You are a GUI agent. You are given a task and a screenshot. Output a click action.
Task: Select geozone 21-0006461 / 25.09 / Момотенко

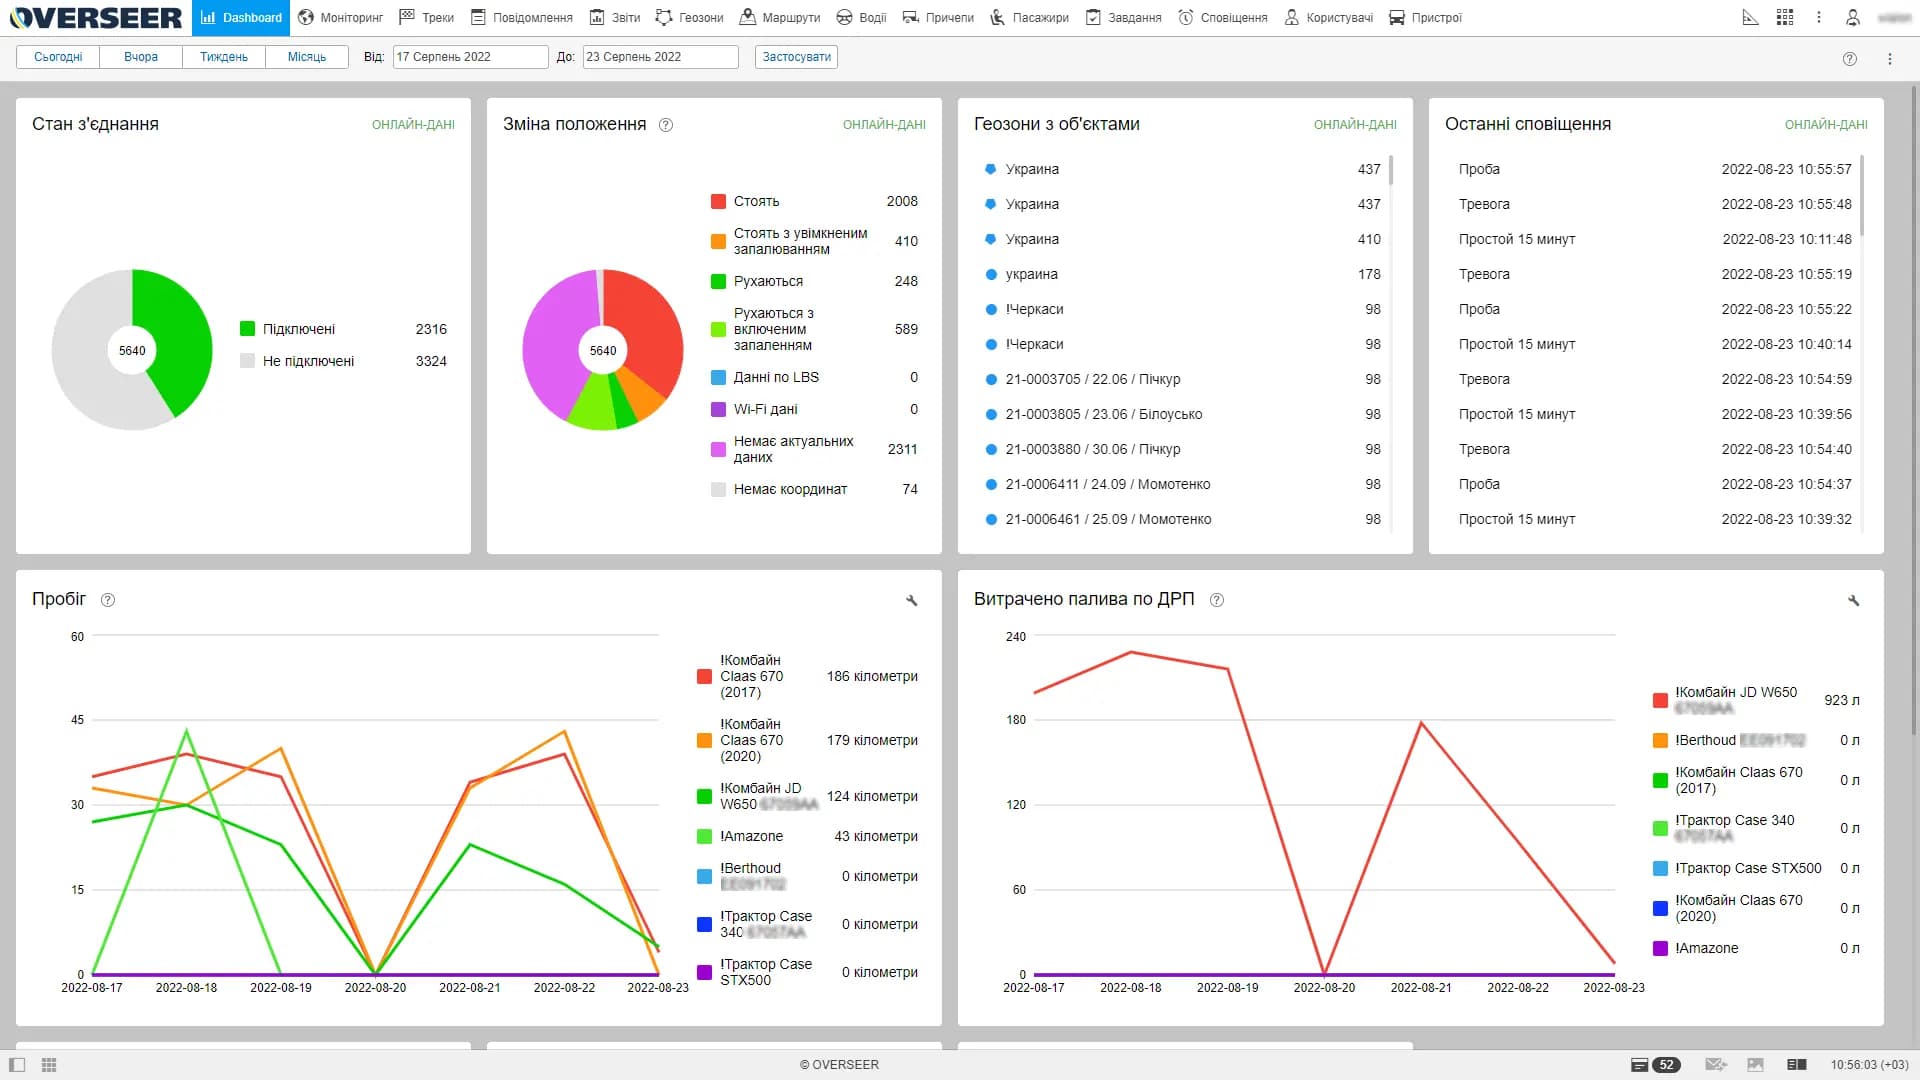pos(1182,519)
